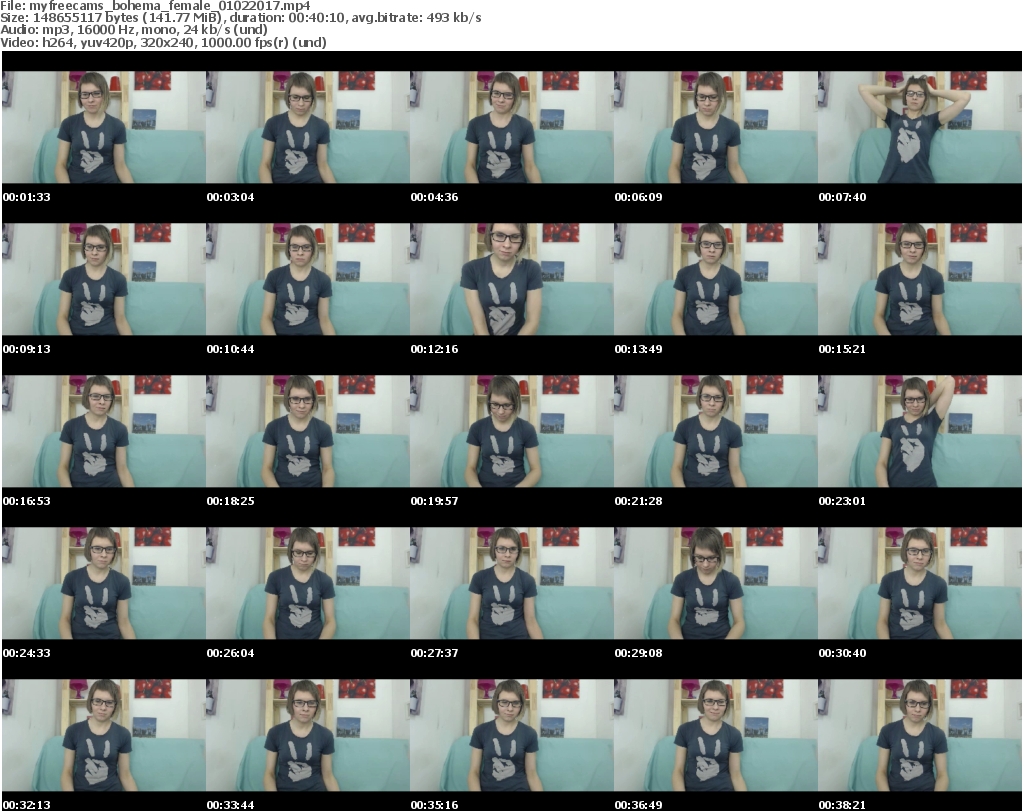1024x811 pixels.
Task: Choose the thumbnail frame stamped 00:29:08
Action: (x=716, y=583)
